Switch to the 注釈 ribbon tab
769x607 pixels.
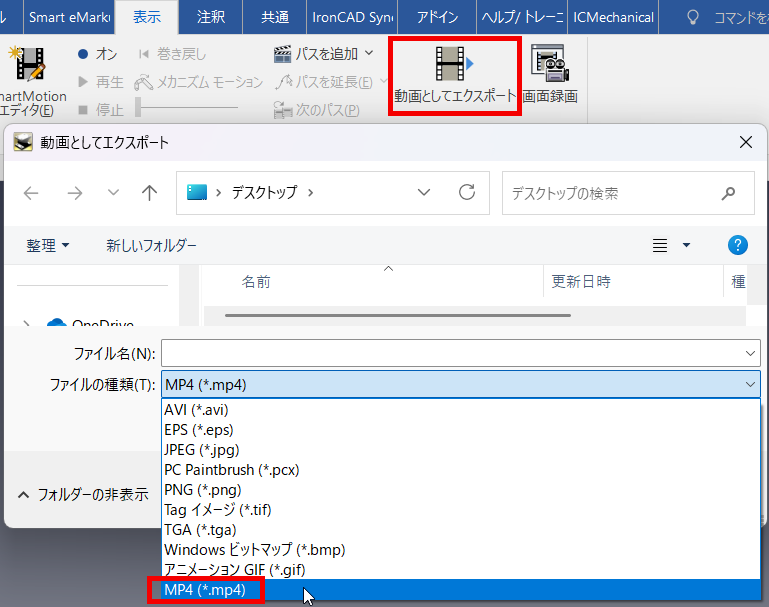tap(211, 17)
